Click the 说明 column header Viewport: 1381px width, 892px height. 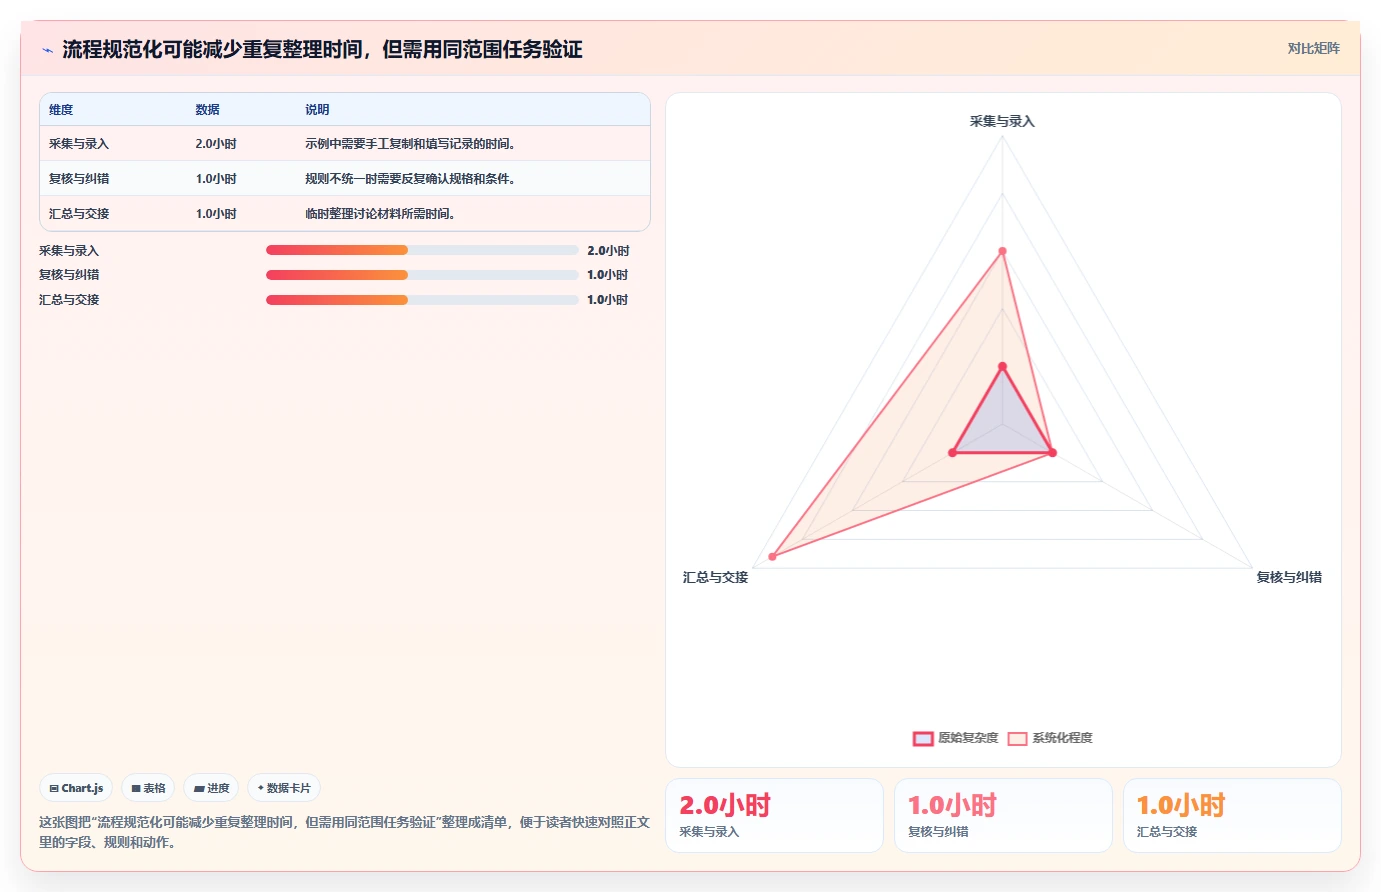pyautogui.click(x=317, y=110)
